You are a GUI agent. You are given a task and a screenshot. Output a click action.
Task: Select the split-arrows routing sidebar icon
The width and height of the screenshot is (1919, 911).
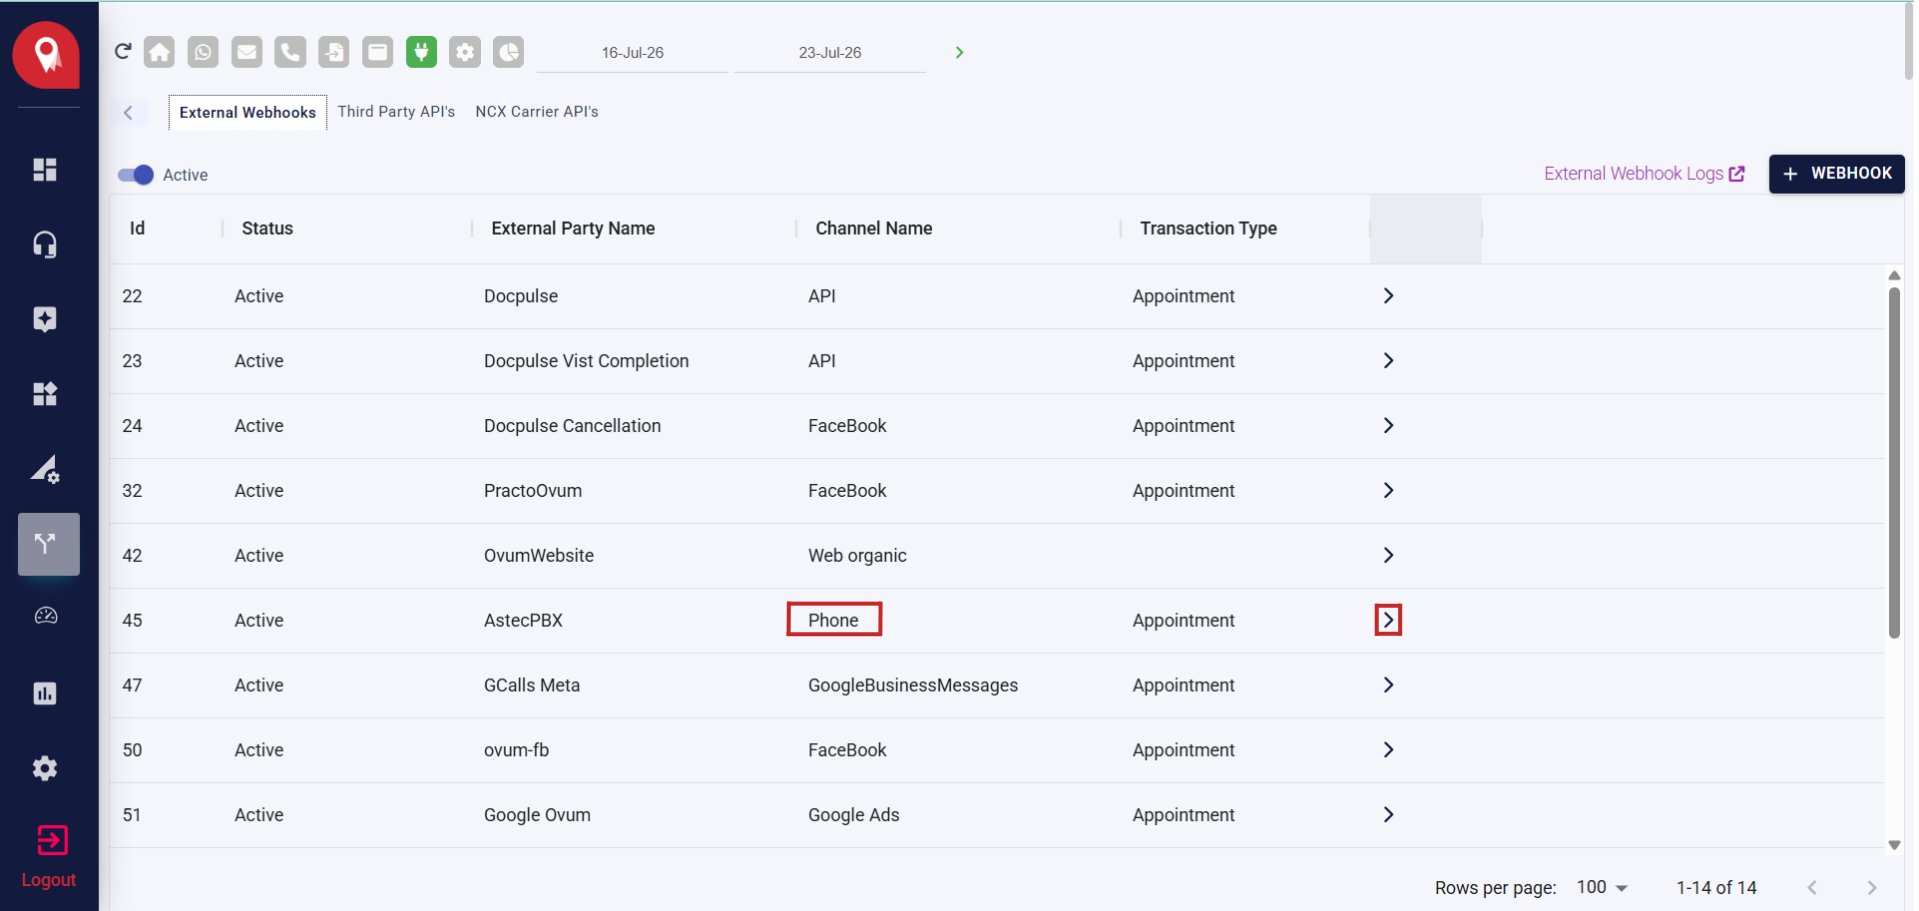click(48, 544)
